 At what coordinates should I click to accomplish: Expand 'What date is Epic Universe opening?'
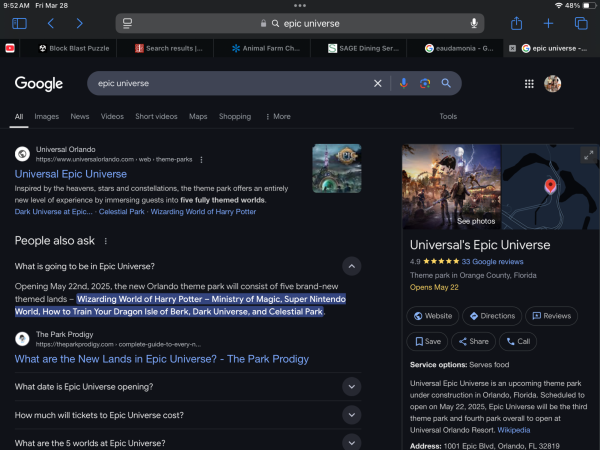351,387
